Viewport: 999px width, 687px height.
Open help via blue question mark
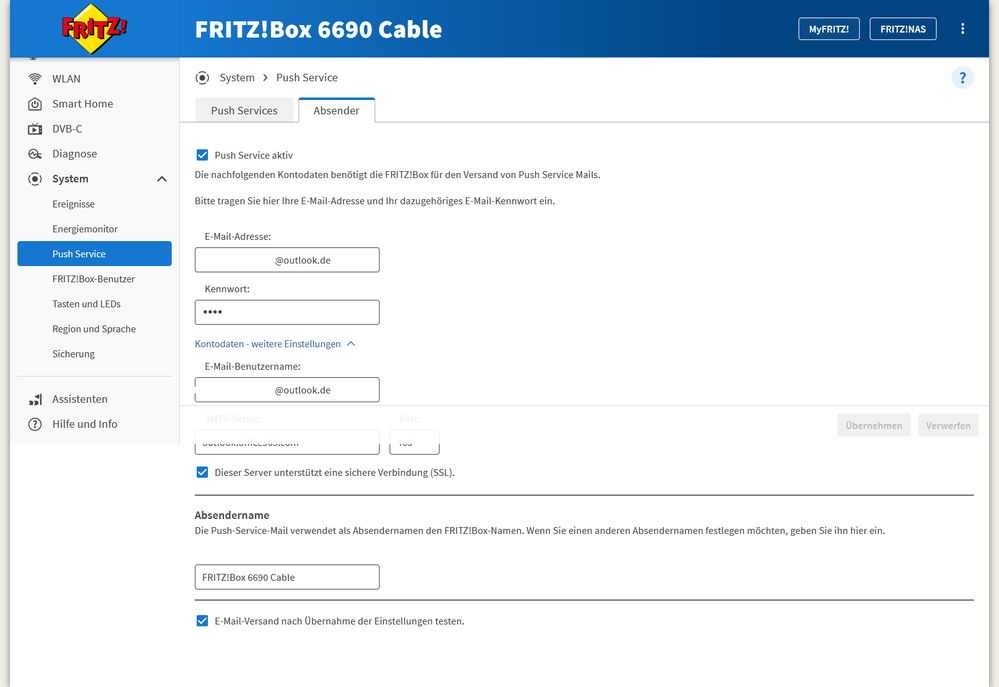point(962,78)
